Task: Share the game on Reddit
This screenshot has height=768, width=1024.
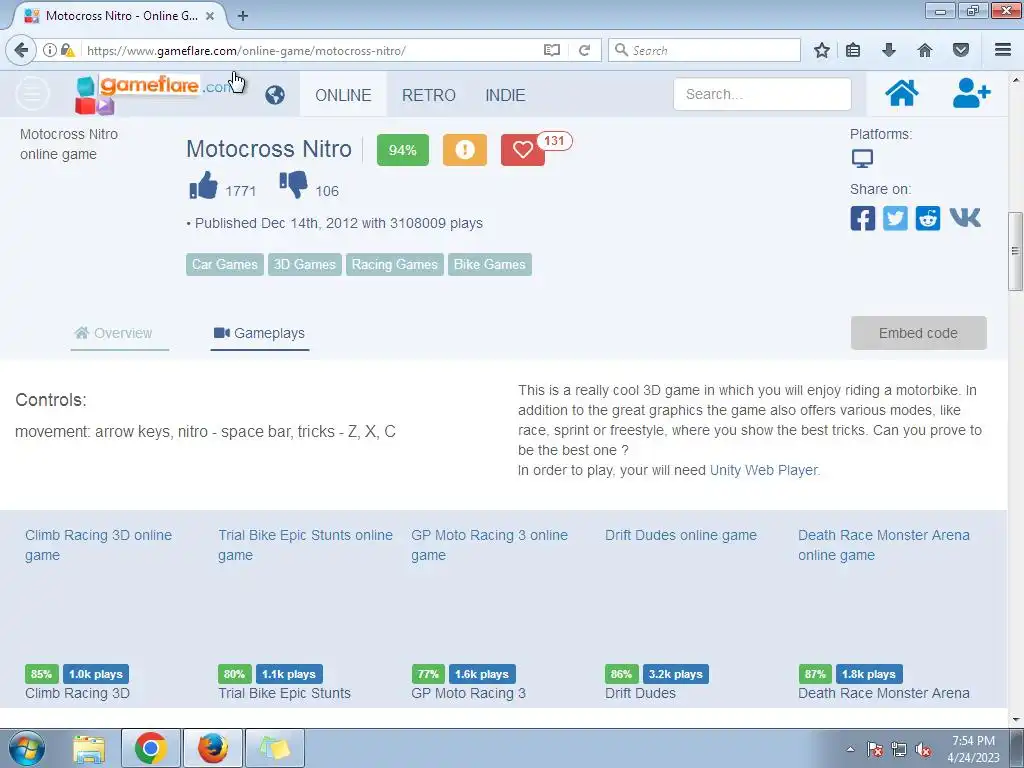Action: [x=928, y=218]
